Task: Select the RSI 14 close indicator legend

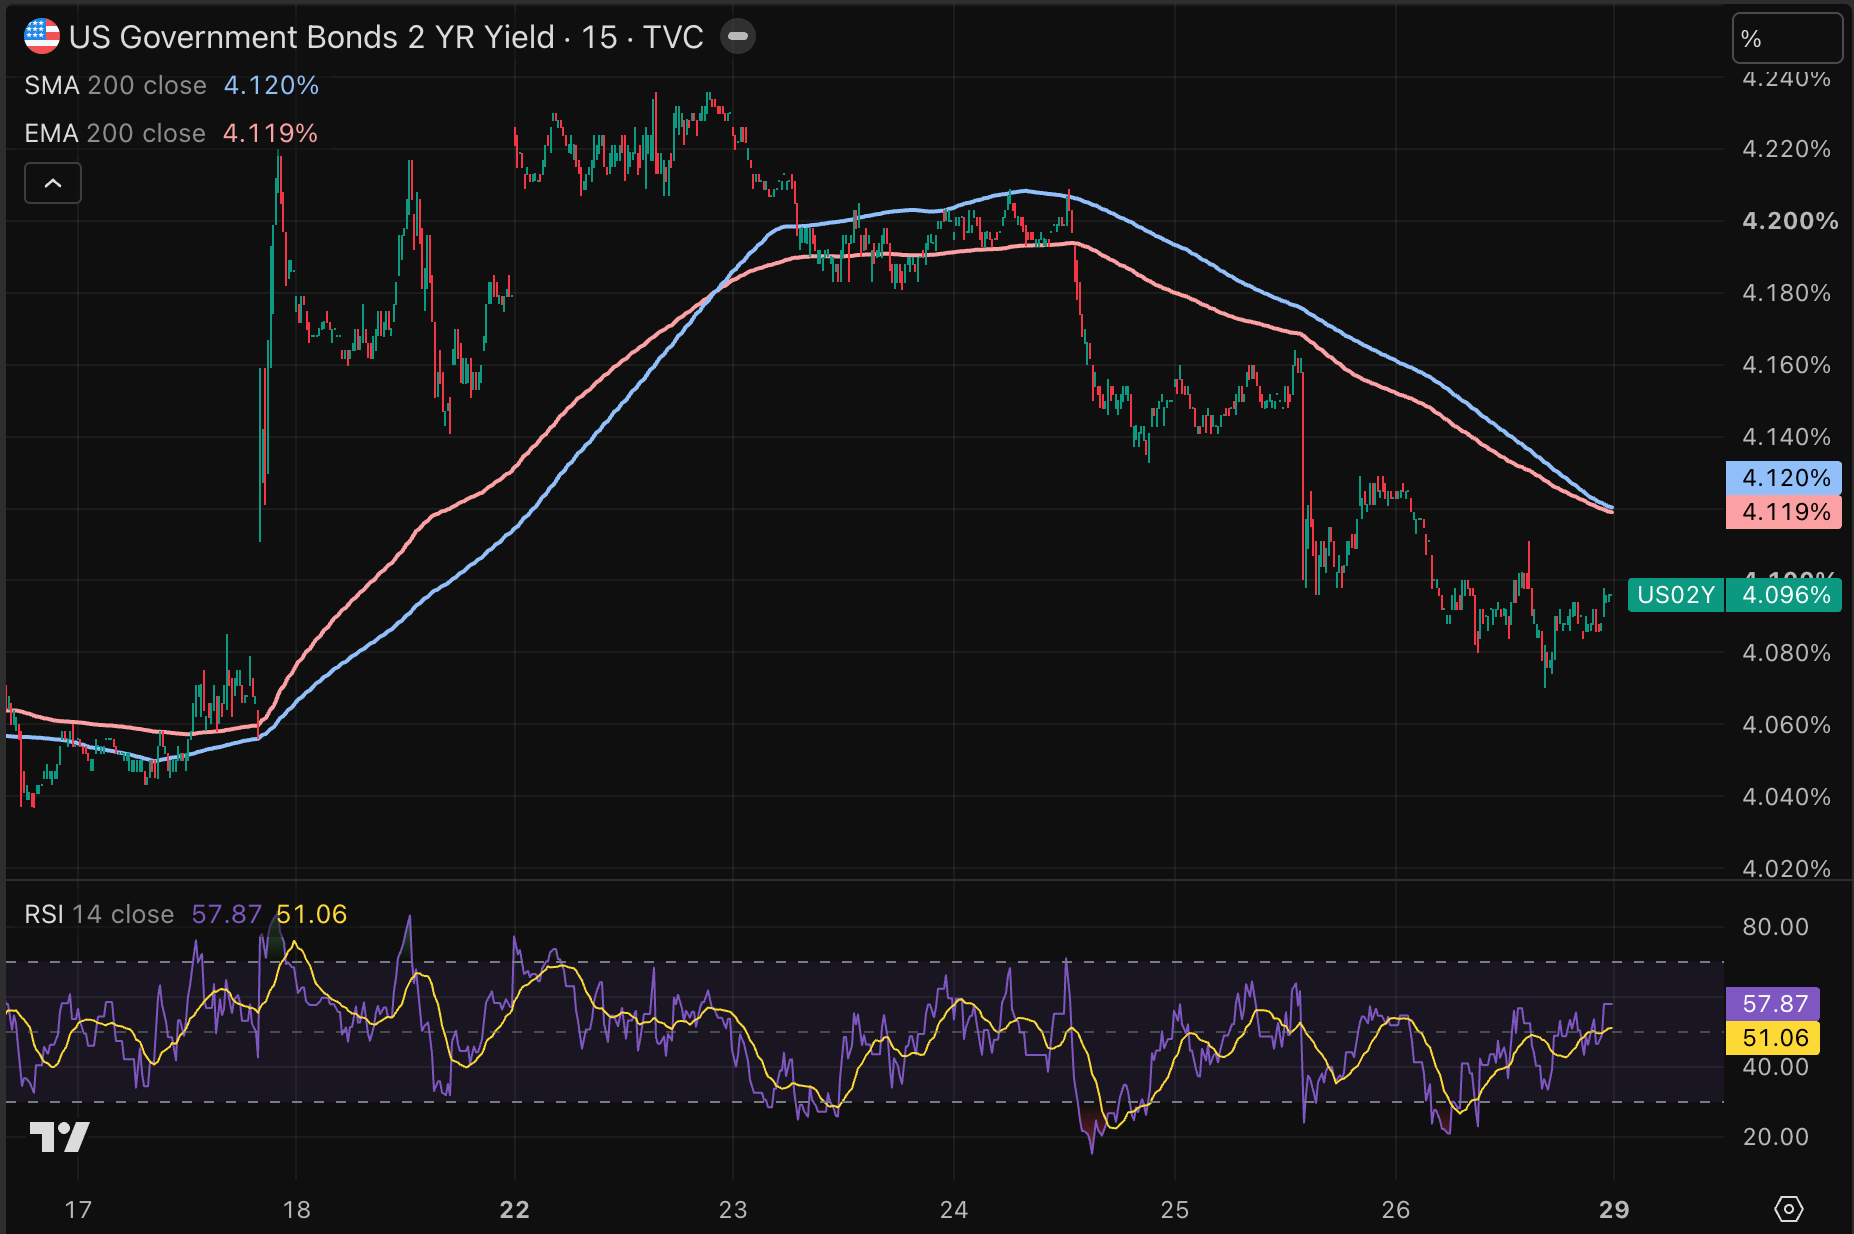Action: tap(99, 914)
